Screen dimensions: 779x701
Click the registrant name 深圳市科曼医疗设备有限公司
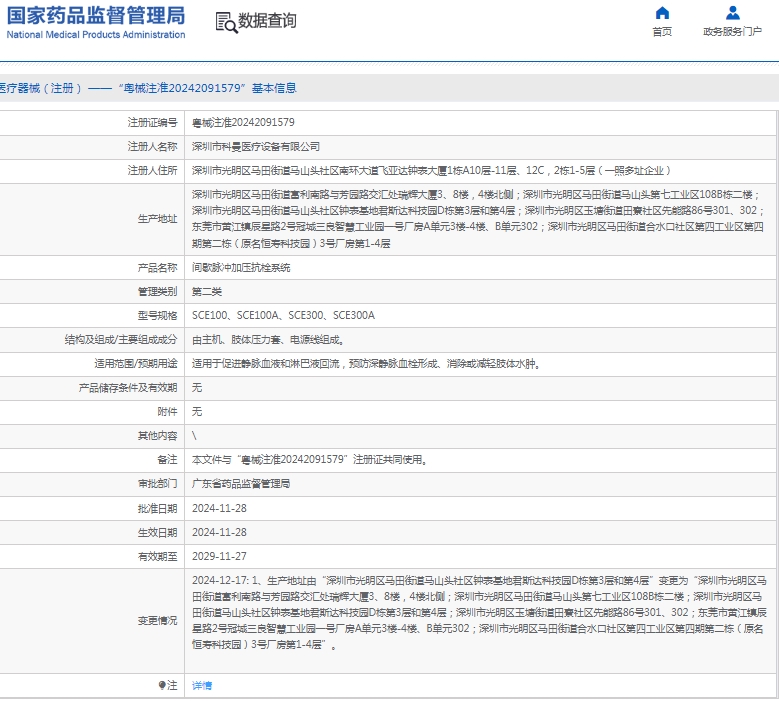click(256, 147)
